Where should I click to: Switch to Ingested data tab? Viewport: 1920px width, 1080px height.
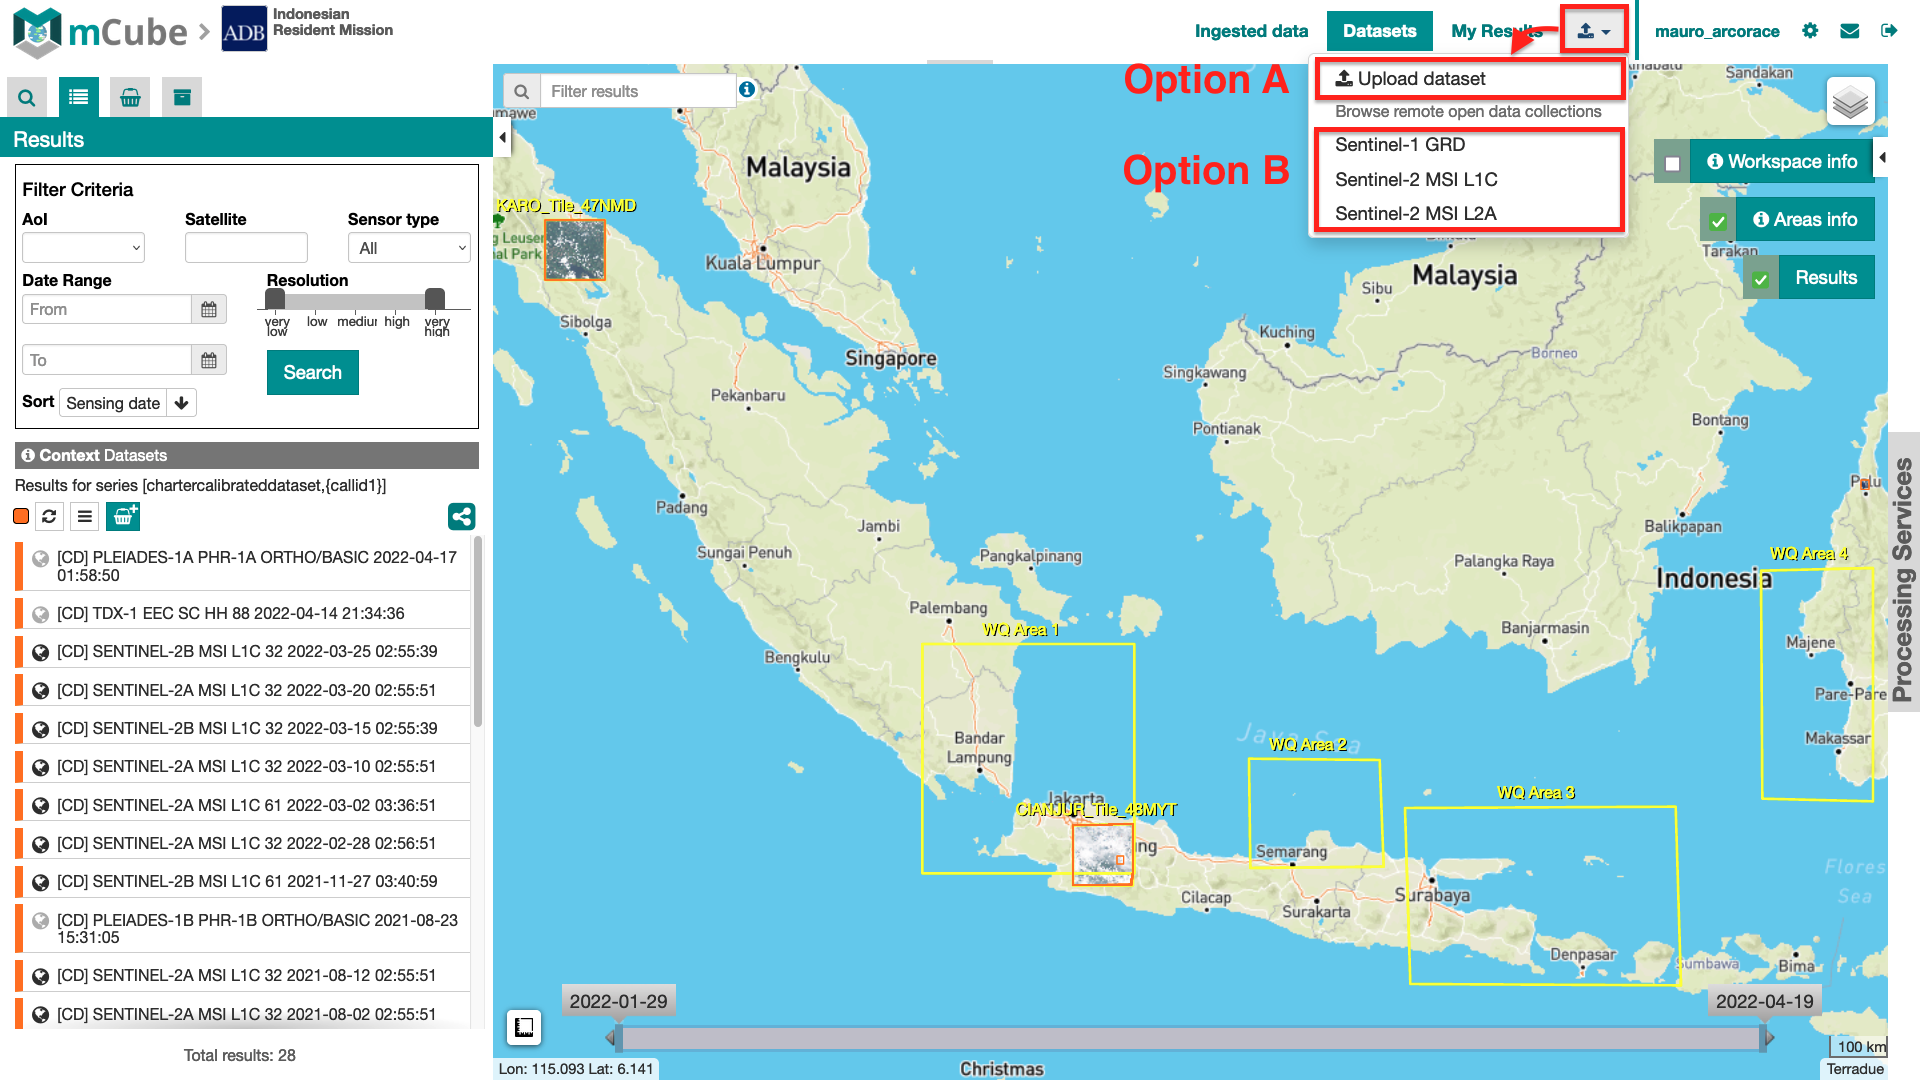pos(1251,31)
